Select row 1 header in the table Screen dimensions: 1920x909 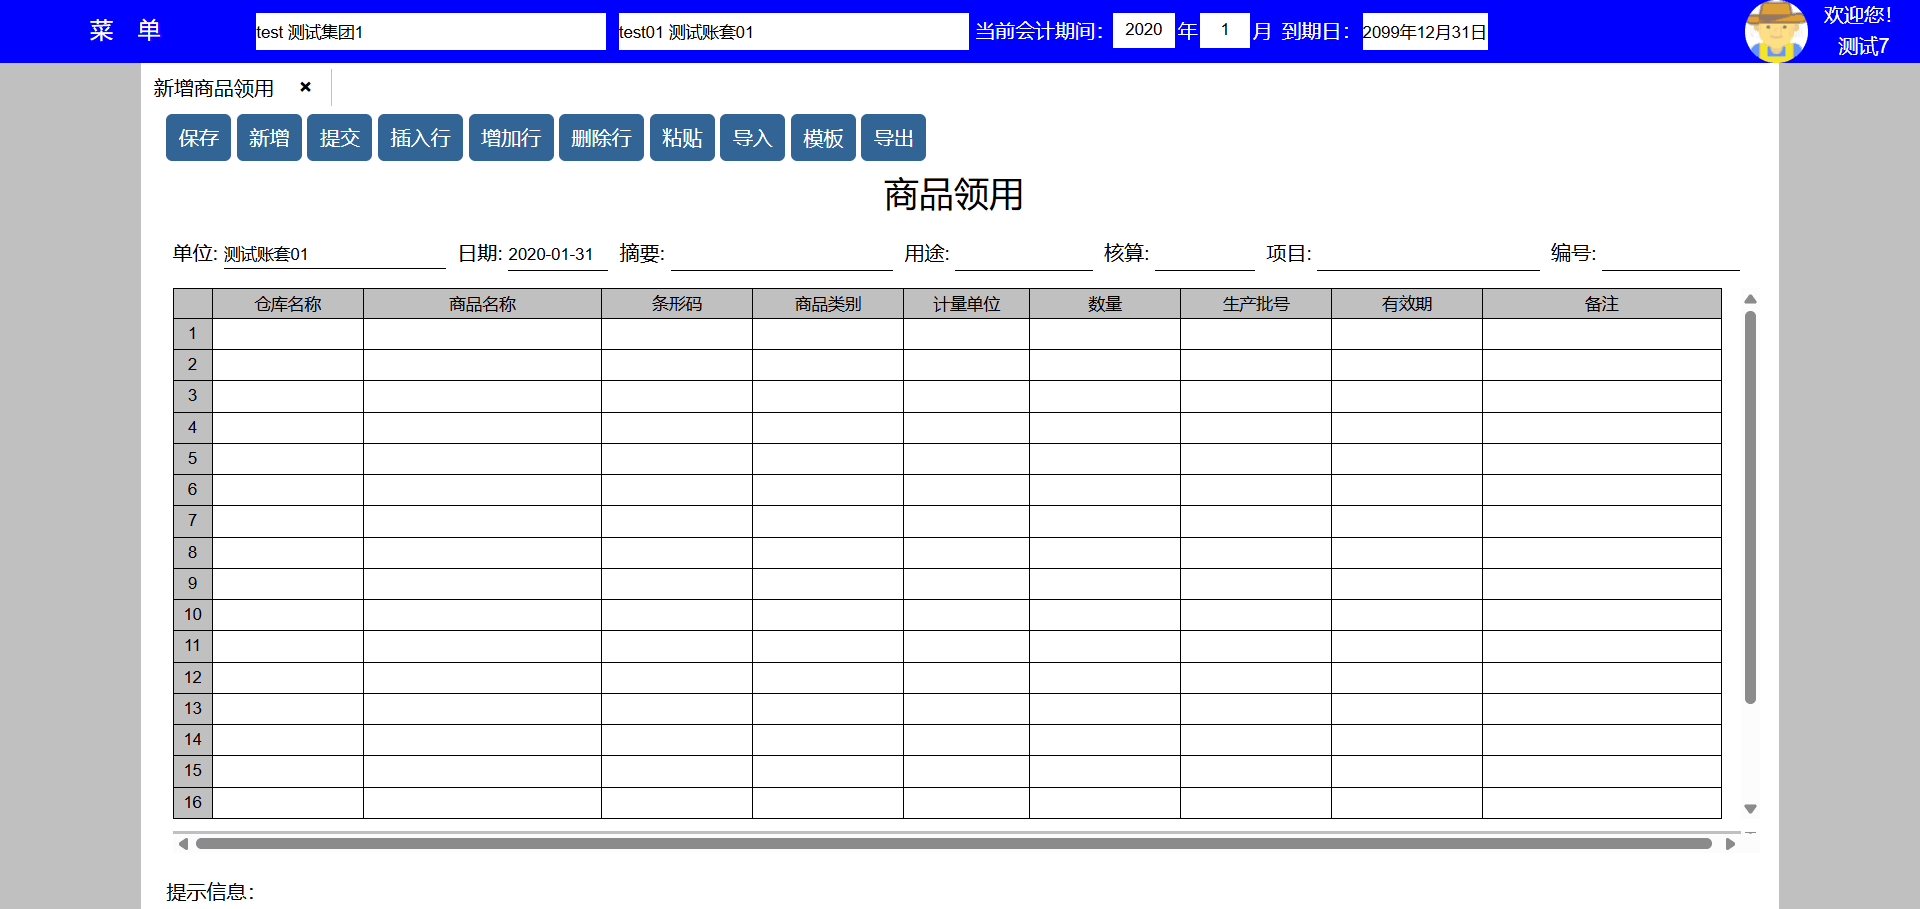point(192,334)
